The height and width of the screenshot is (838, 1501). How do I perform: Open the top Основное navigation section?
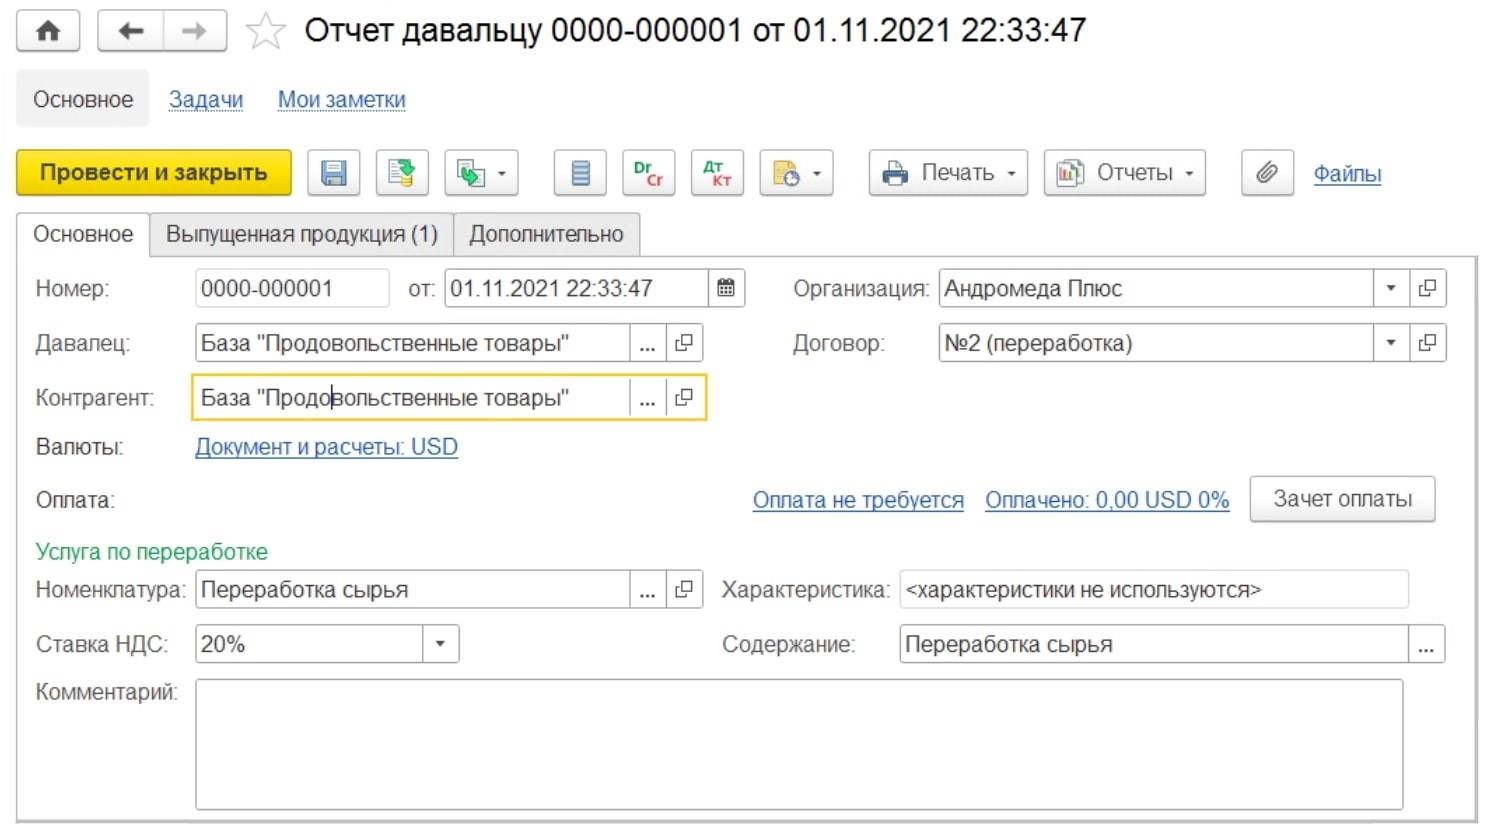(x=83, y=99)
